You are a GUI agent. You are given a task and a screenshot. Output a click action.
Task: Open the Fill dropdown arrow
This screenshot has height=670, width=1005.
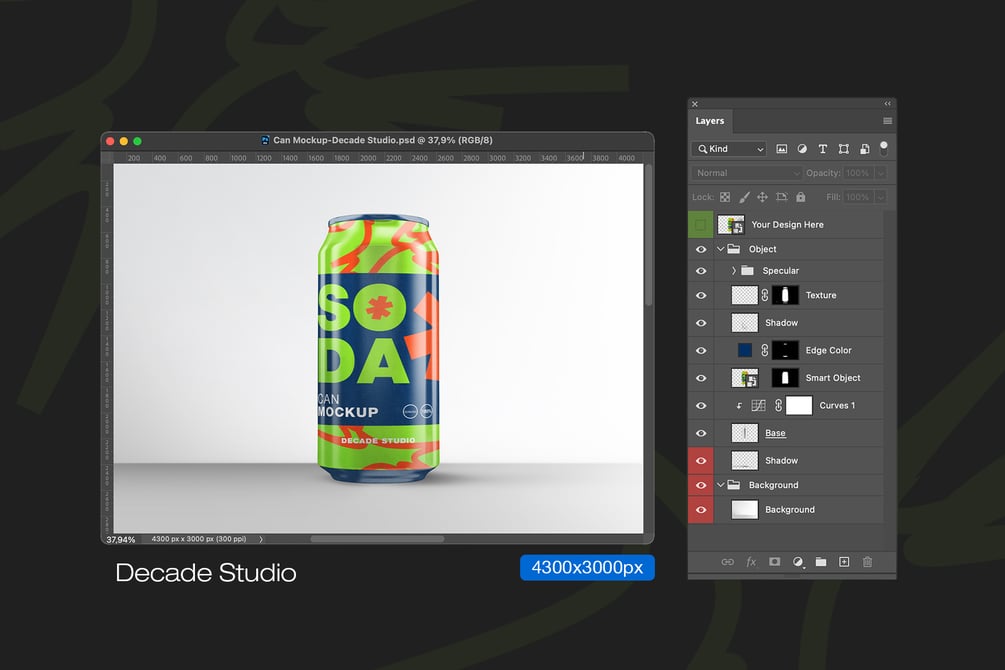coord(881,197)
